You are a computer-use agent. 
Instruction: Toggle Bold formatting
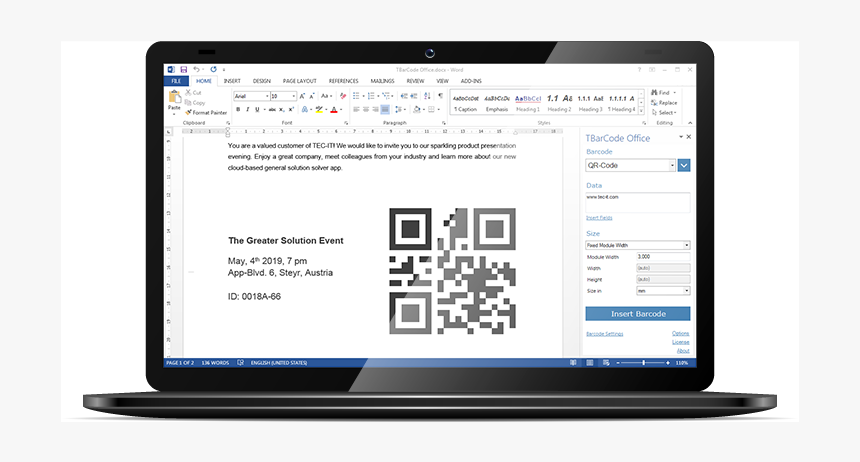(x=237, y=110)
